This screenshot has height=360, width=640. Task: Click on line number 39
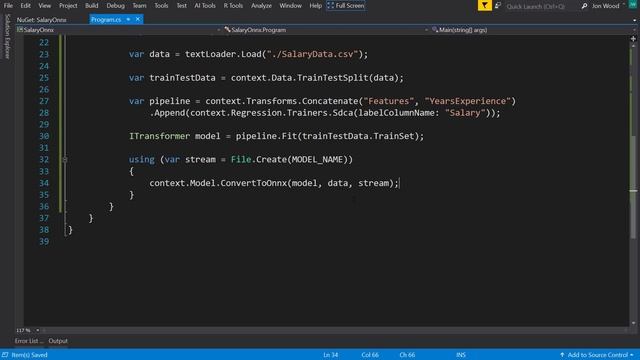[44, 242]
